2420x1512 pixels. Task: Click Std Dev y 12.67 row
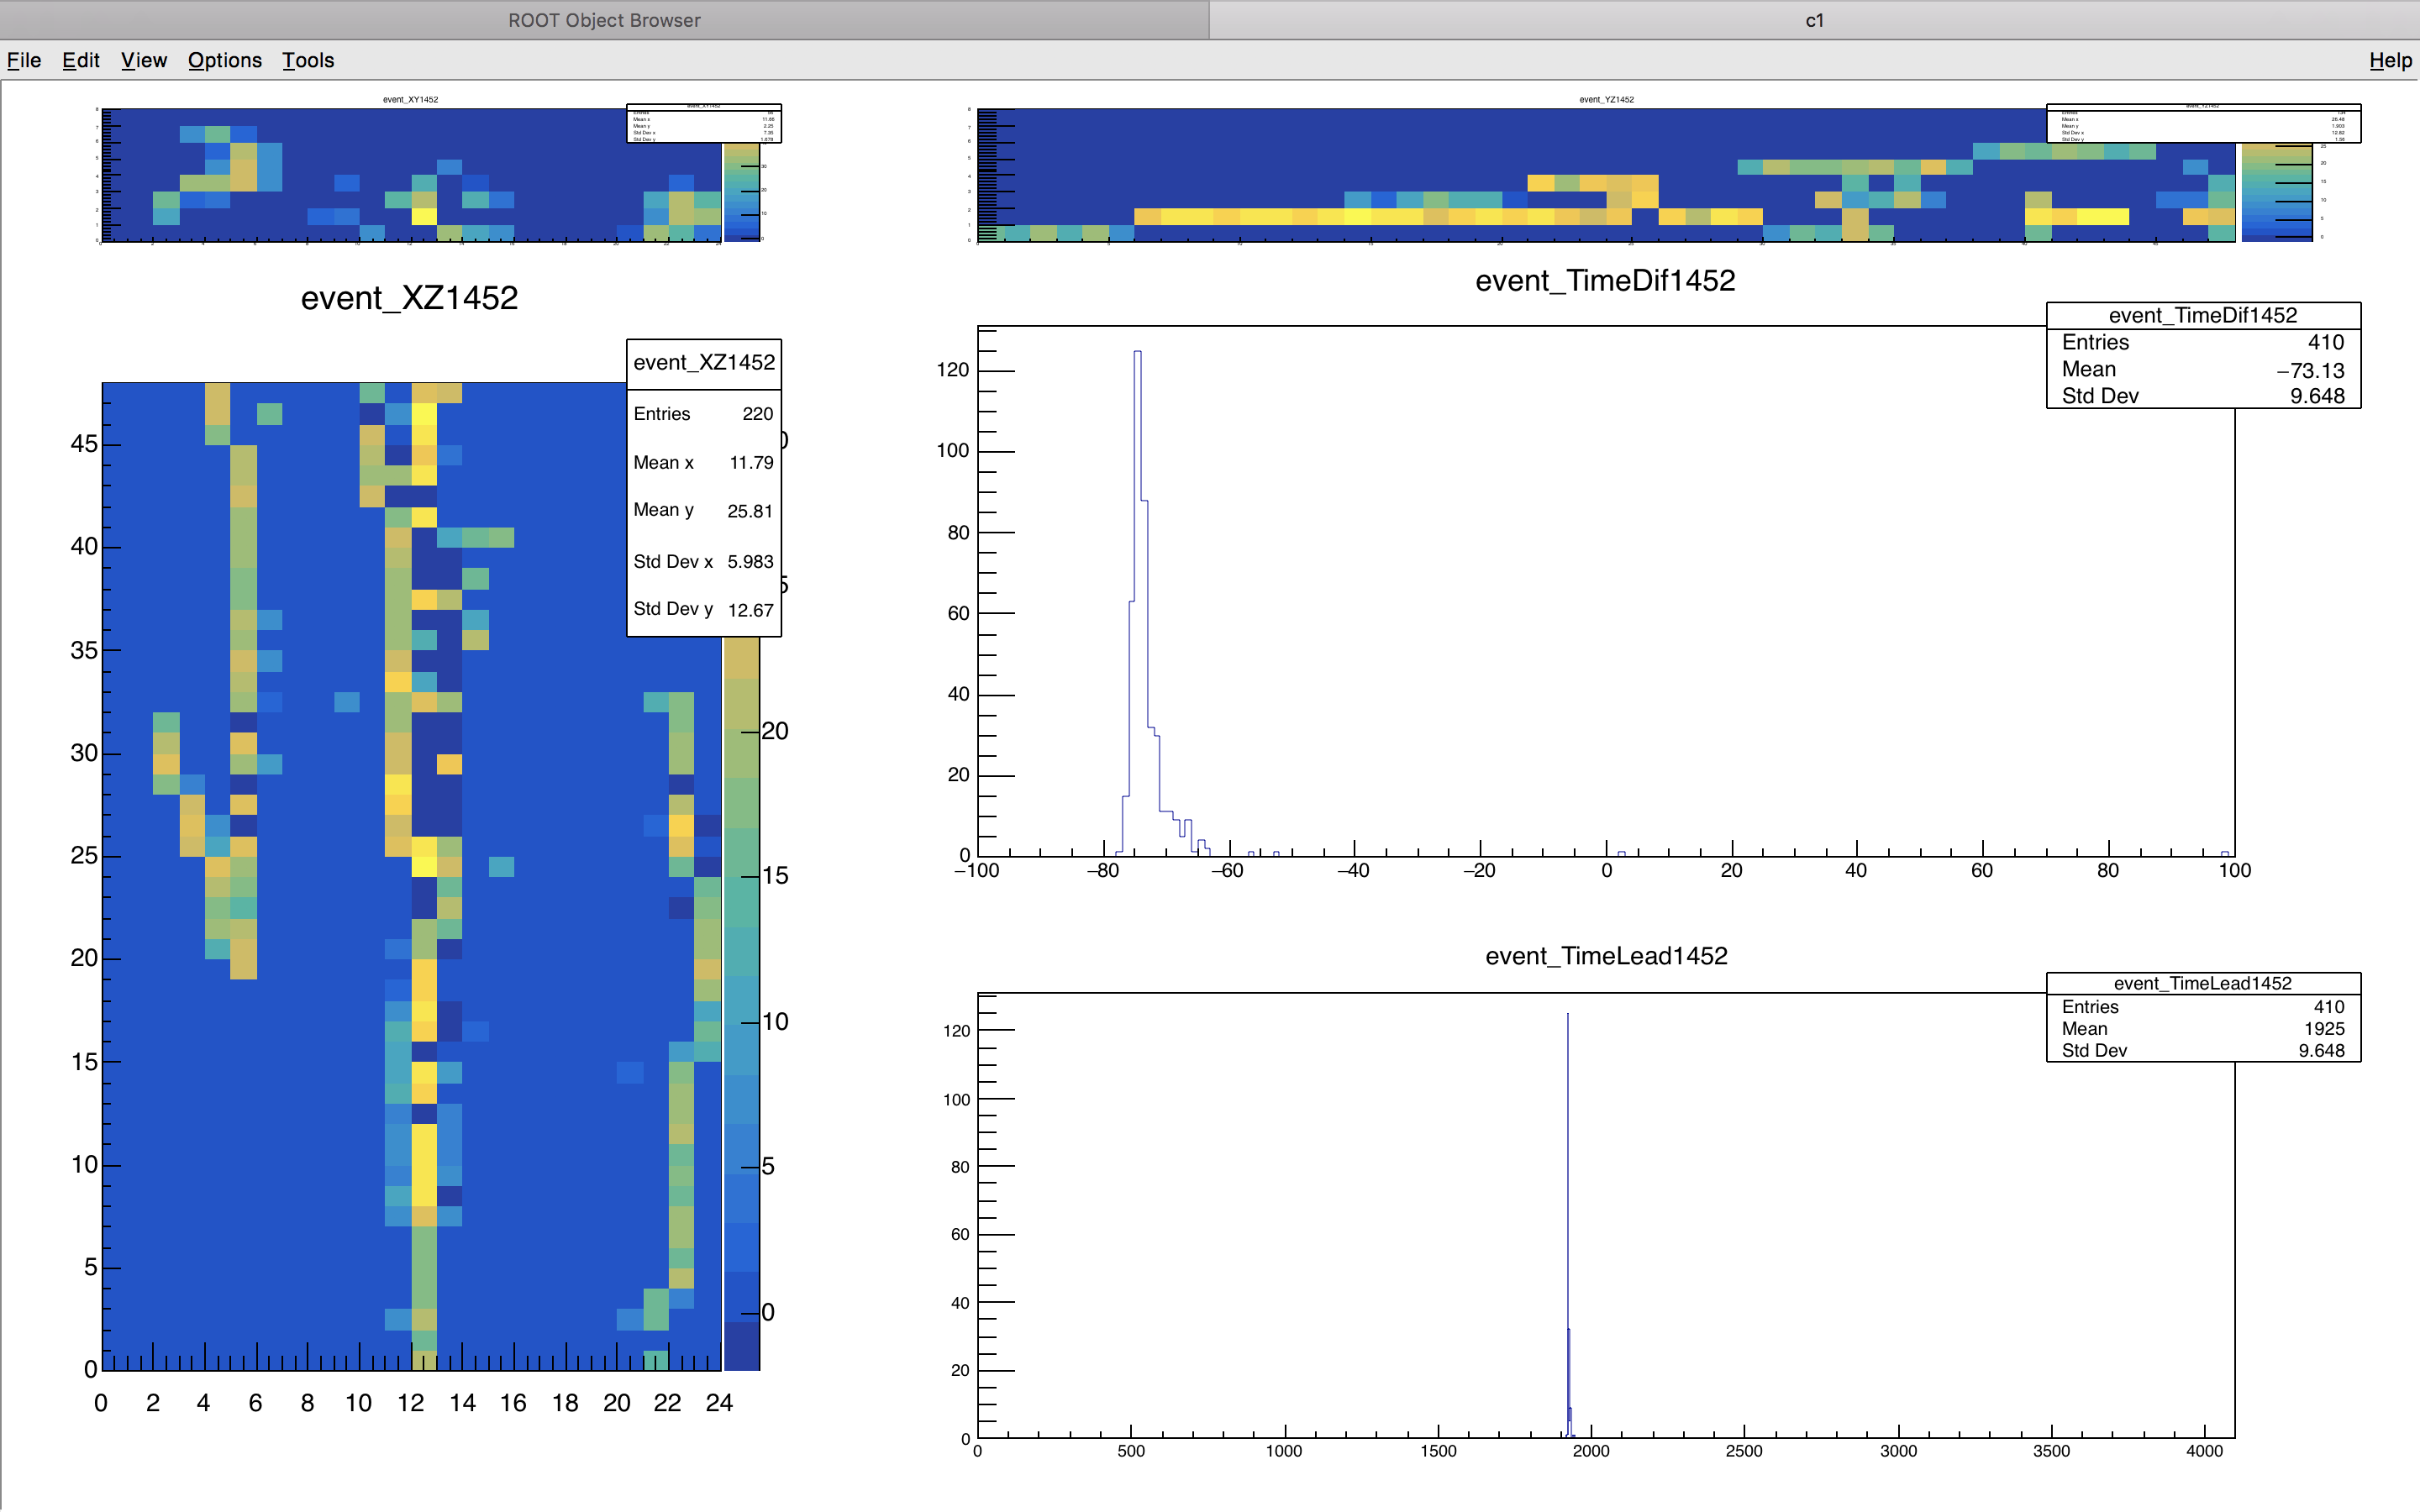[x=704, y=609]
